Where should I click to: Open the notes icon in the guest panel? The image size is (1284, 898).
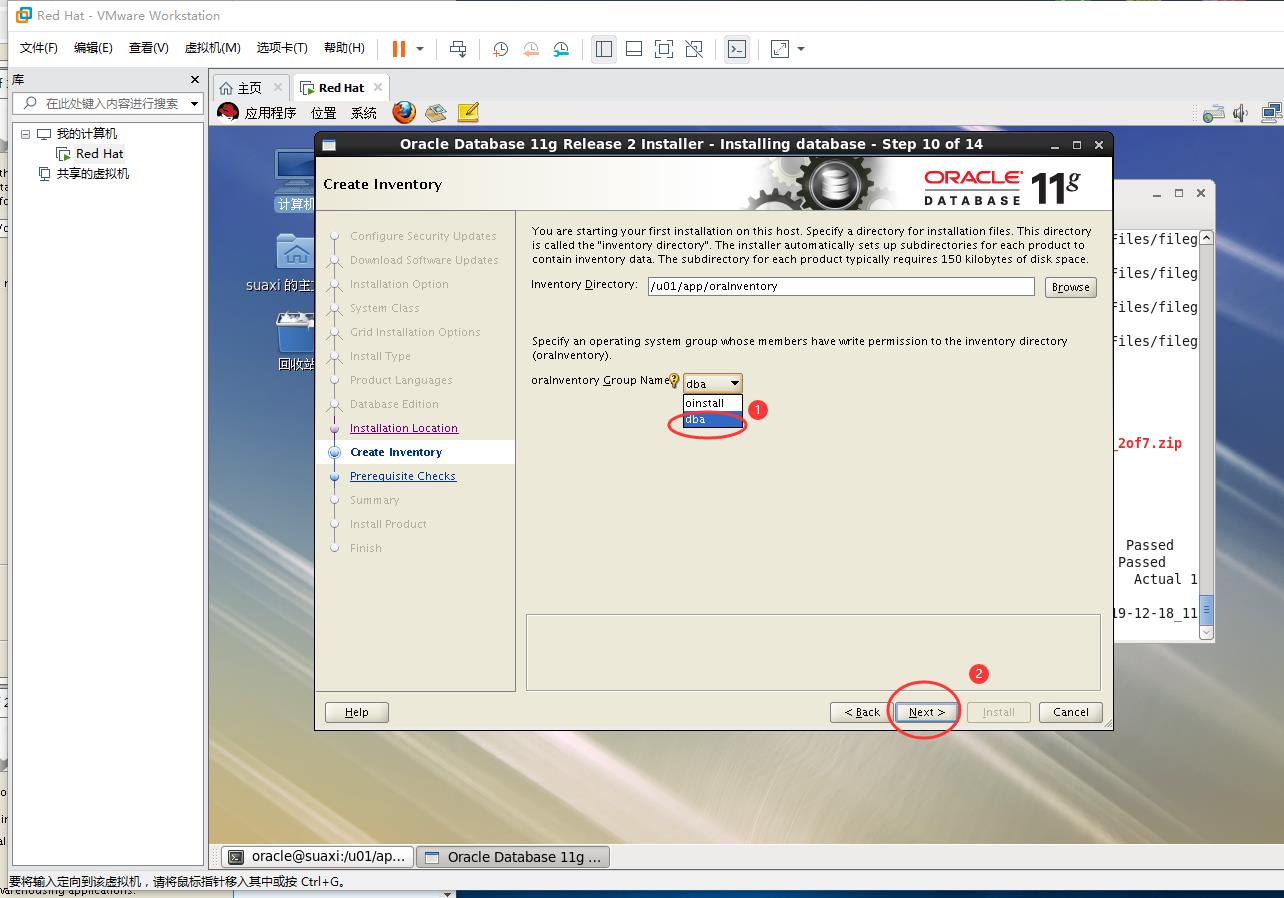tap(468, 112)
